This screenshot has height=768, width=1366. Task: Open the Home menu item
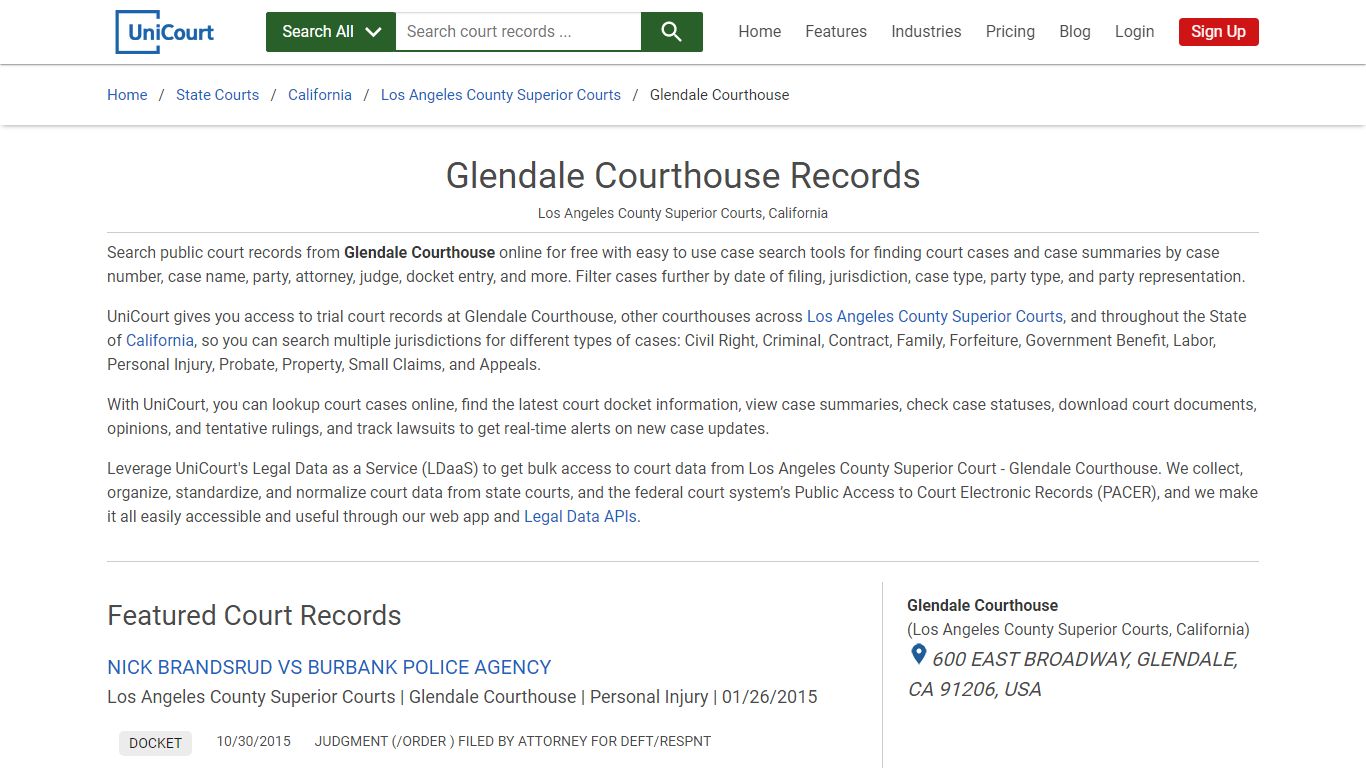point(760,32)
